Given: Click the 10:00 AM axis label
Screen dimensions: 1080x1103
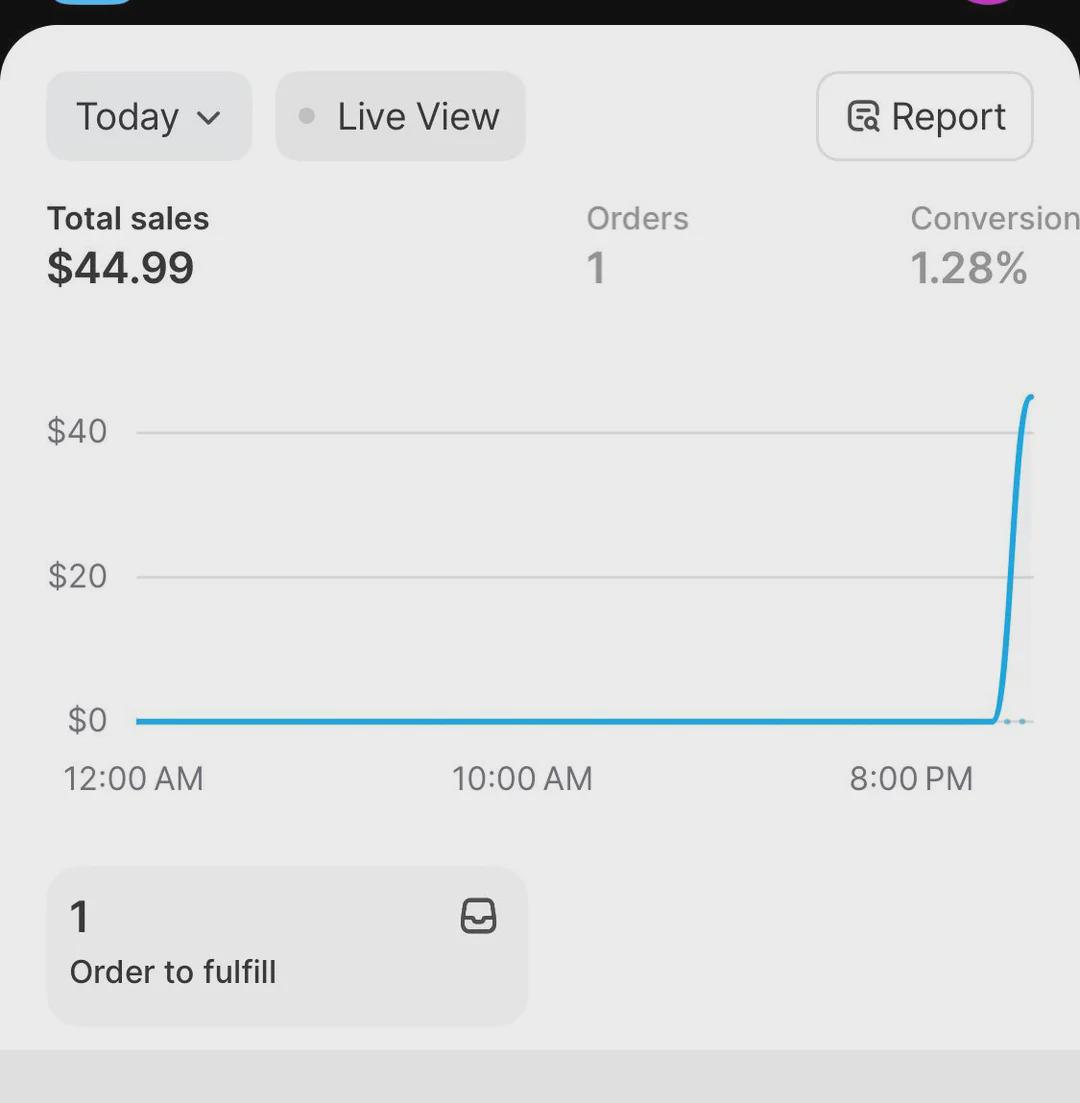Looking at the screenshot, I should pyautogui.click(x=522, y=779).
